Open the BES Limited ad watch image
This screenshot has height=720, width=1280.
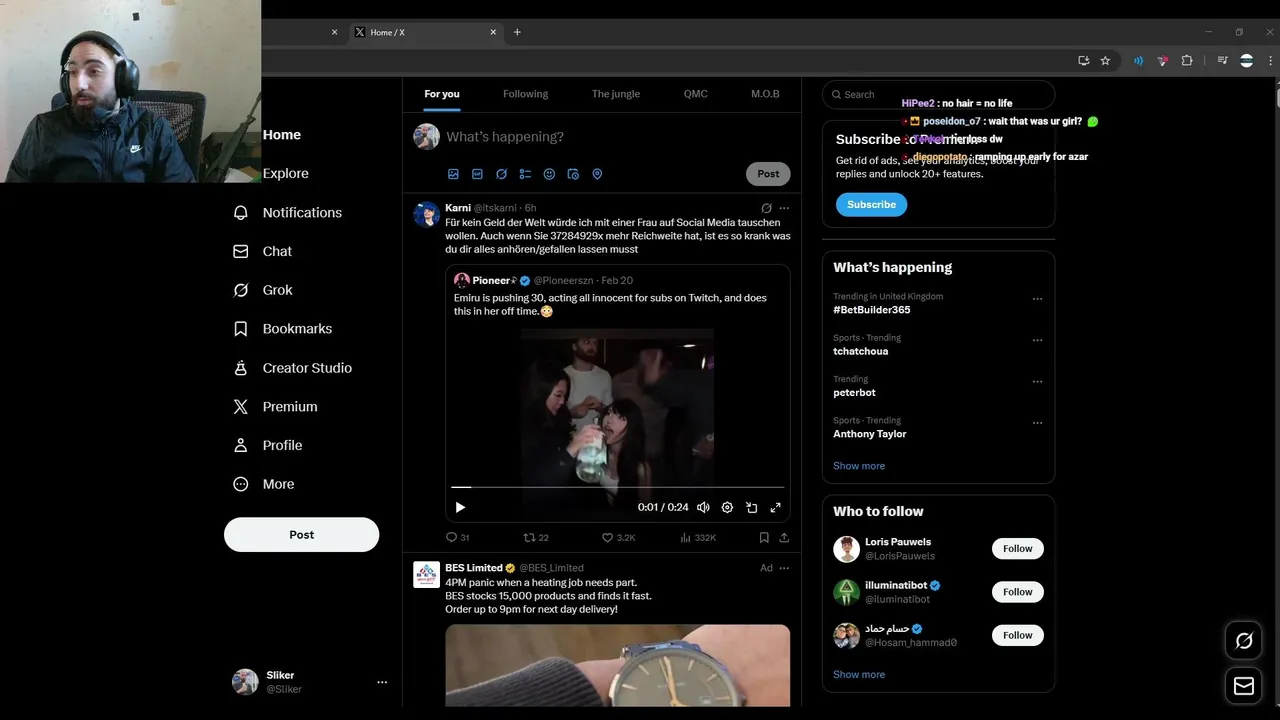coord(617,666)
